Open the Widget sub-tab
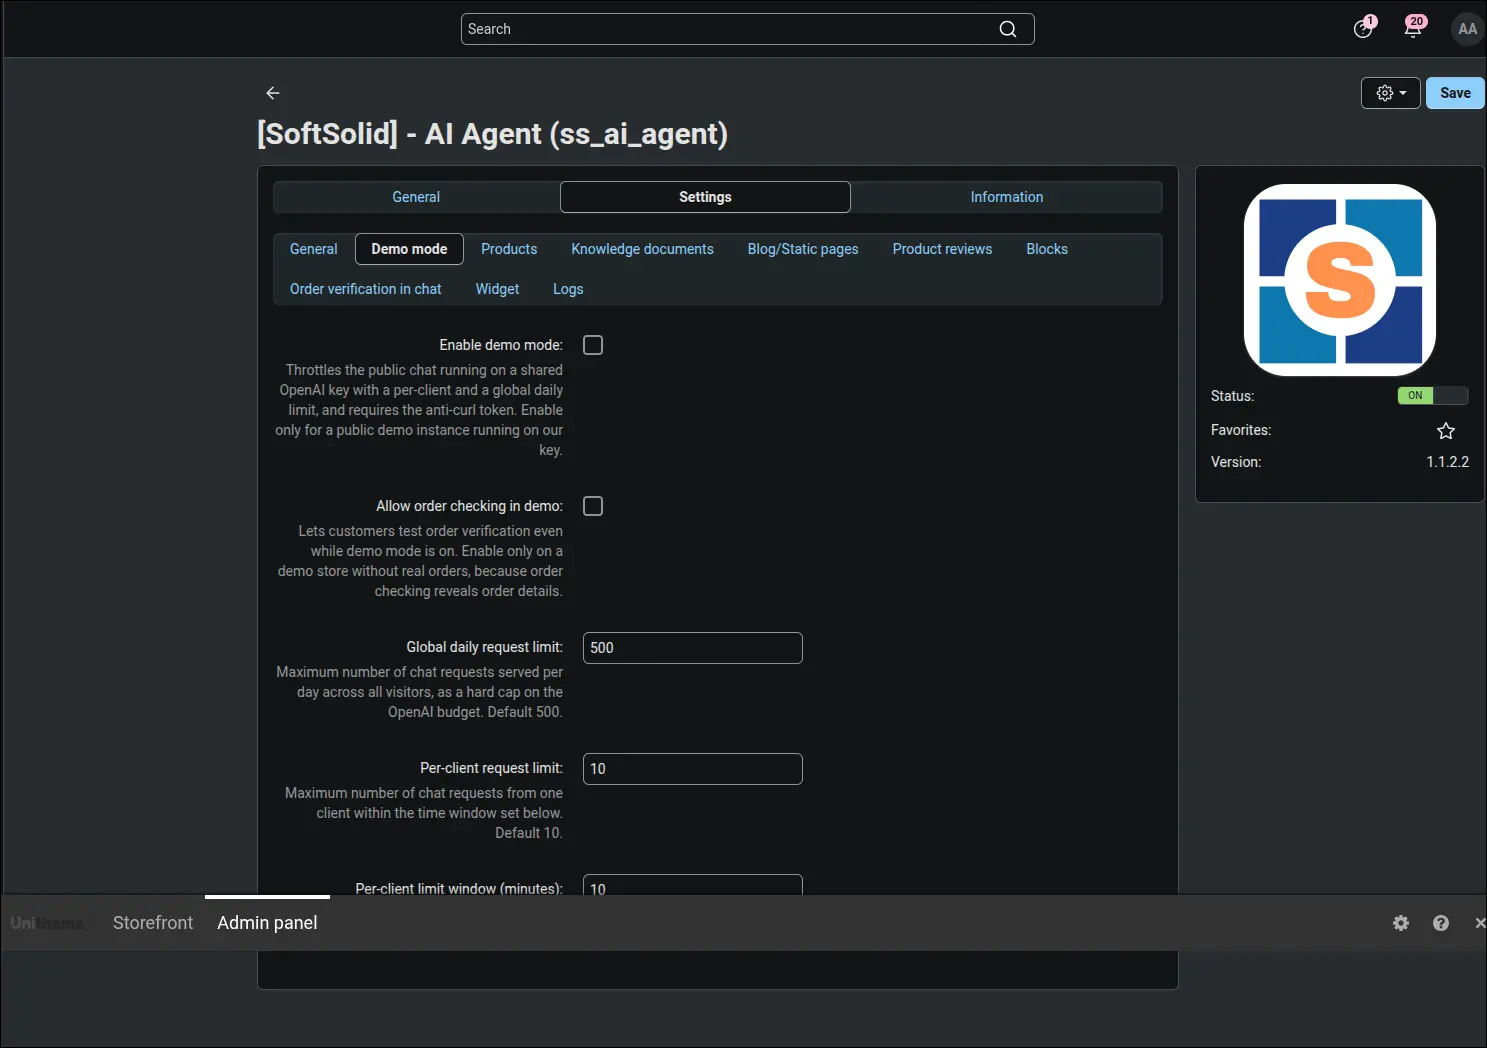 pyautogui.click(x=497, y=289)
